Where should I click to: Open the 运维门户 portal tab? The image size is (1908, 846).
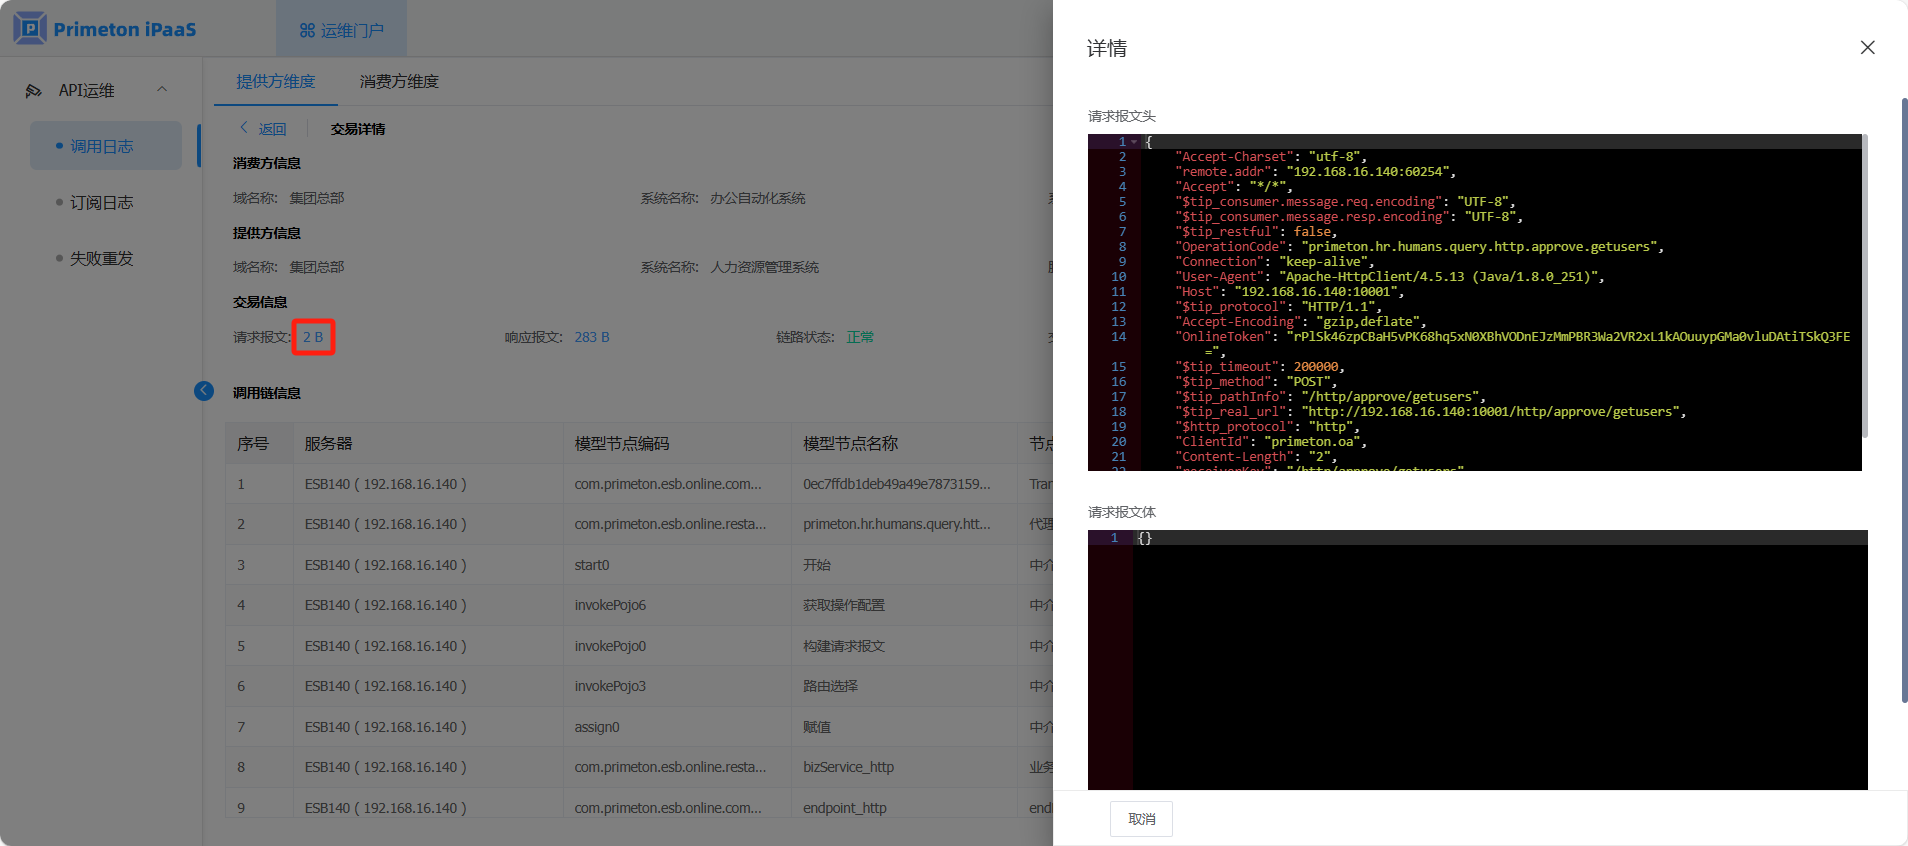(341, 30)
